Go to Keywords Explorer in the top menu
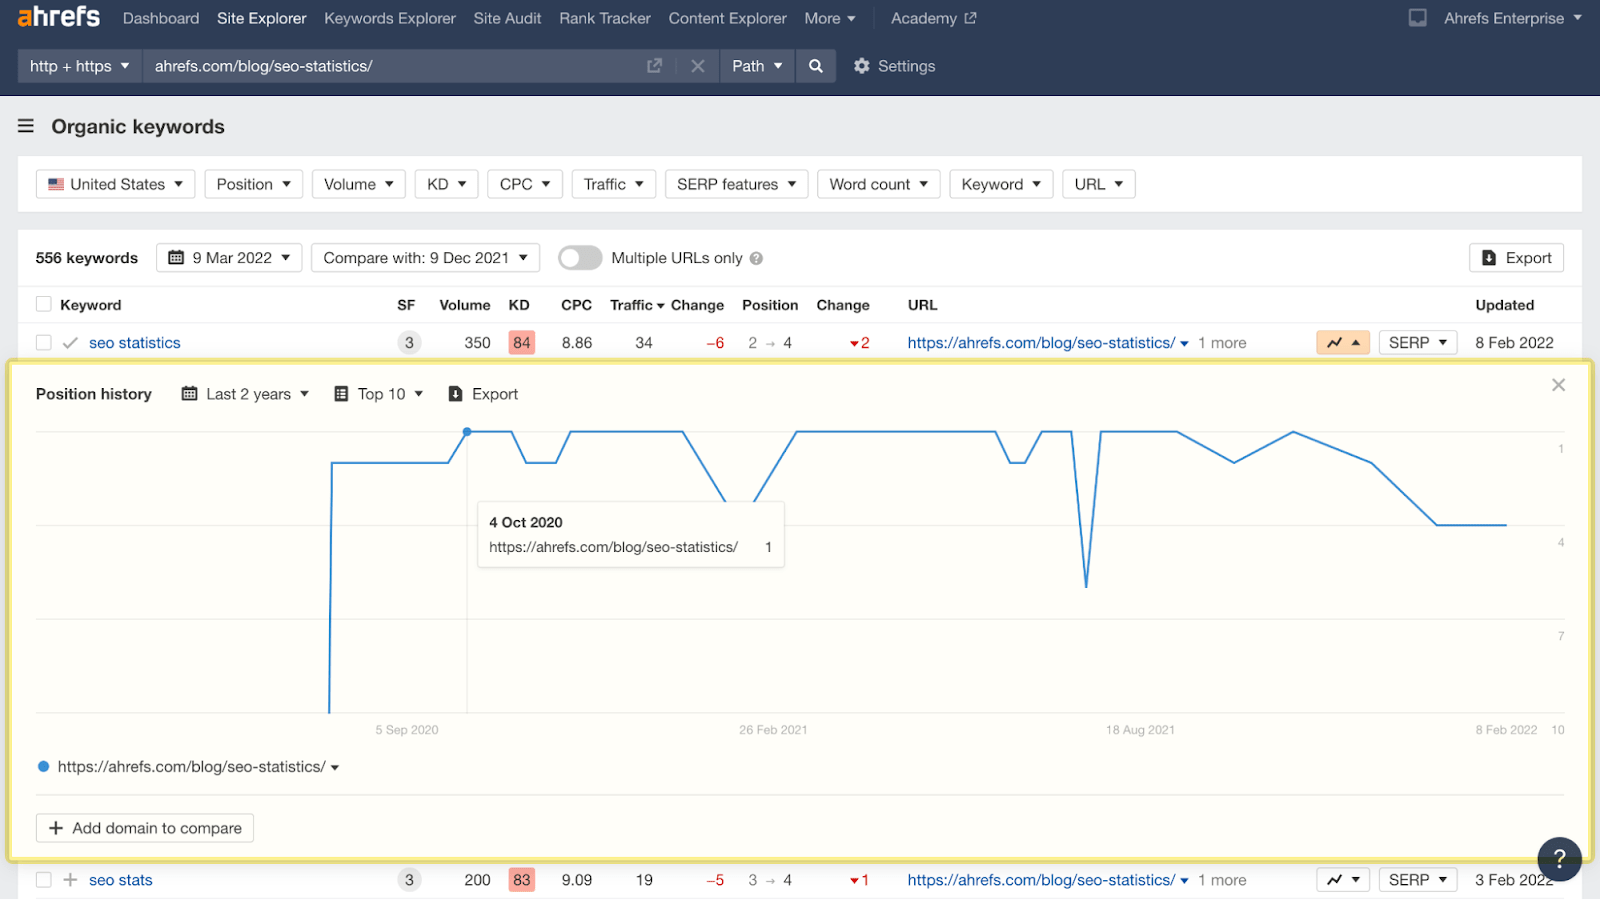This screenshot has height=900, width=1600. (x=390, y=18)
